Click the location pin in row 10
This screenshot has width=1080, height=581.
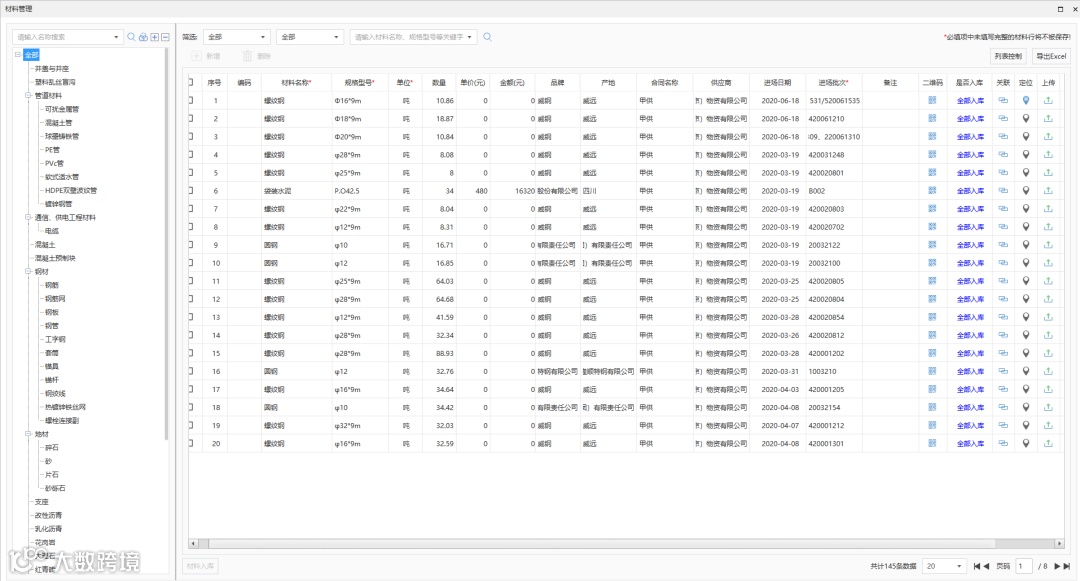point(1026,263)
